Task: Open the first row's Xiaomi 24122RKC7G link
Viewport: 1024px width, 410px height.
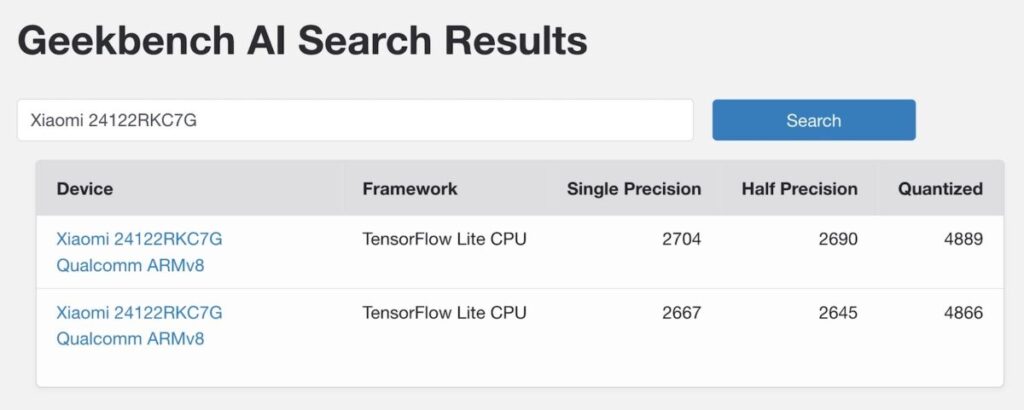Action: [x=139, y=239]
